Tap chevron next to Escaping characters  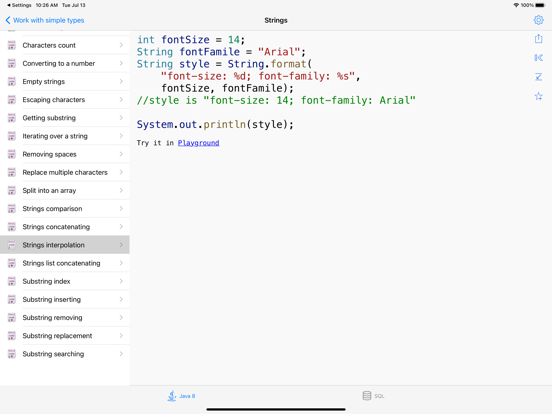(121, 100)
